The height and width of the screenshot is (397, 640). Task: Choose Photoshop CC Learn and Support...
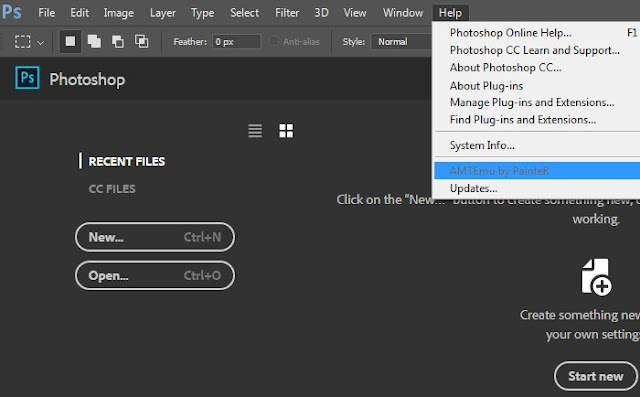point(537,50)
